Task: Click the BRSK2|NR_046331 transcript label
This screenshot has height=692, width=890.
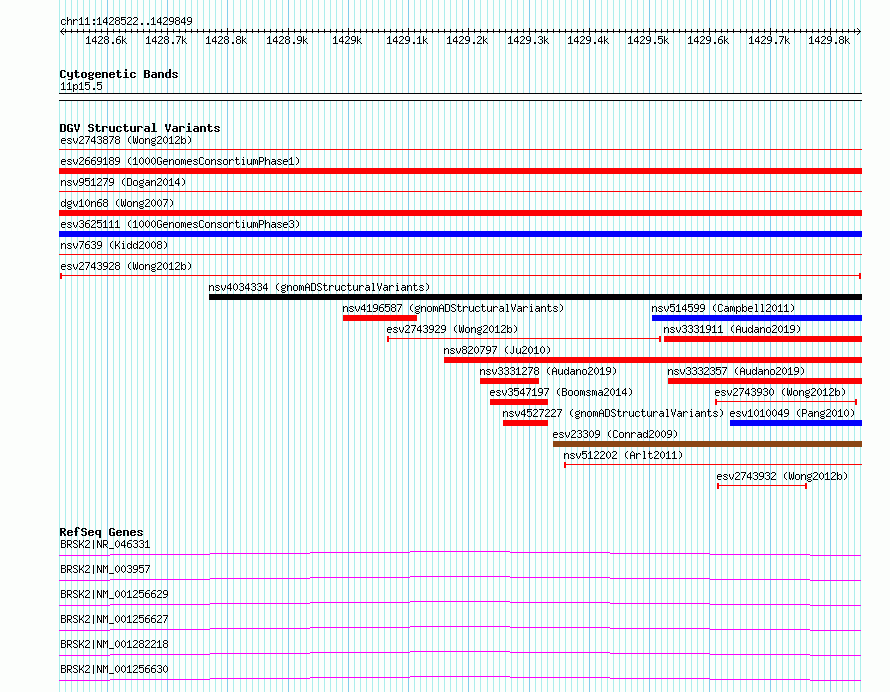Action: [105, 544]
